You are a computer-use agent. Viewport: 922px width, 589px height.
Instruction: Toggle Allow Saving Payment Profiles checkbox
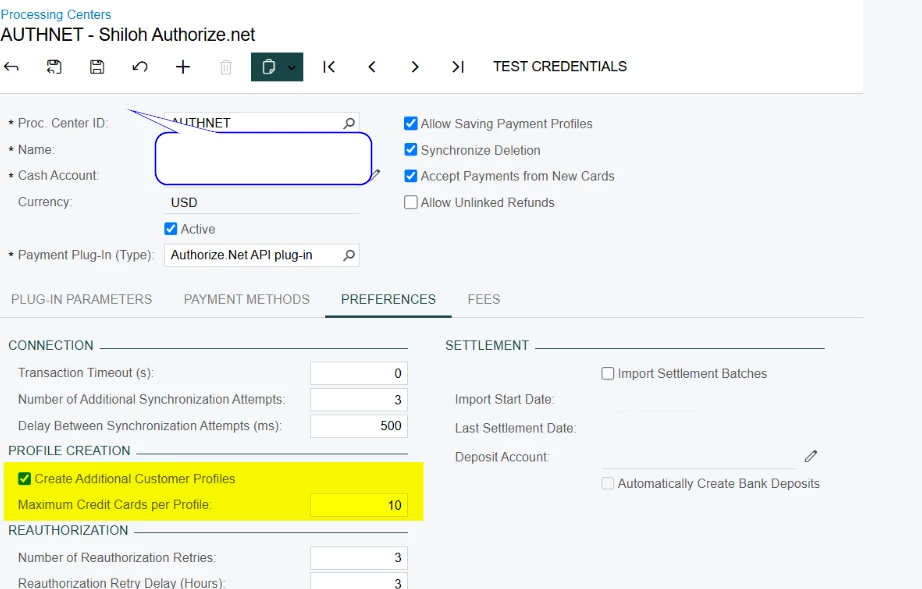pos(410,123)
